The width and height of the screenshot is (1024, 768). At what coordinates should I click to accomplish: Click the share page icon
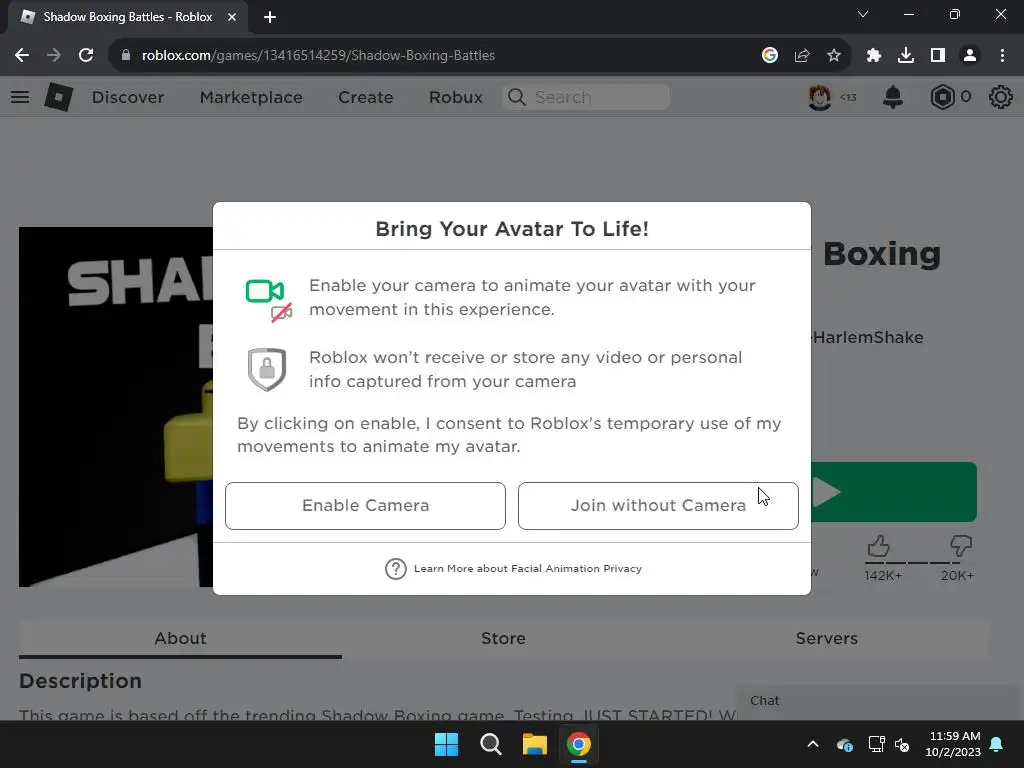tap(802, 56)
